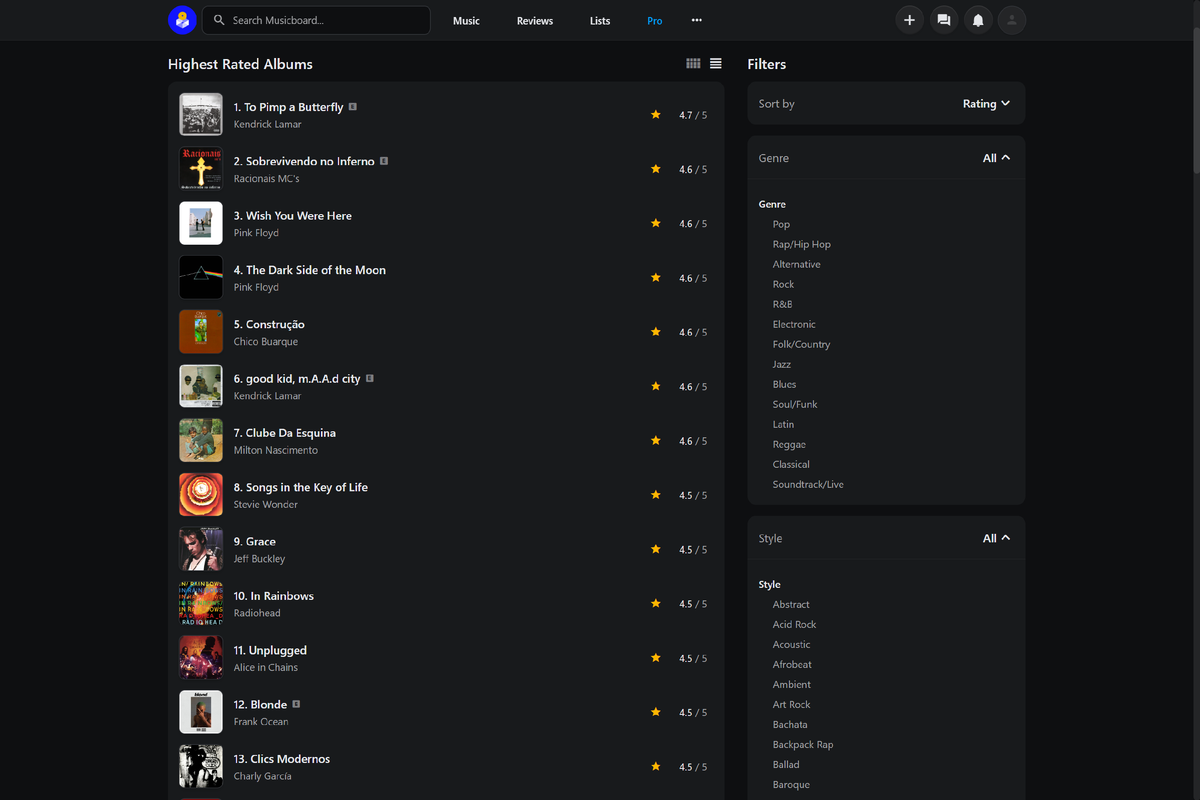Open Clube Da Esquina album title
Image resolution: width=1200 pixels, height=800 pixels.
[285, 433]
